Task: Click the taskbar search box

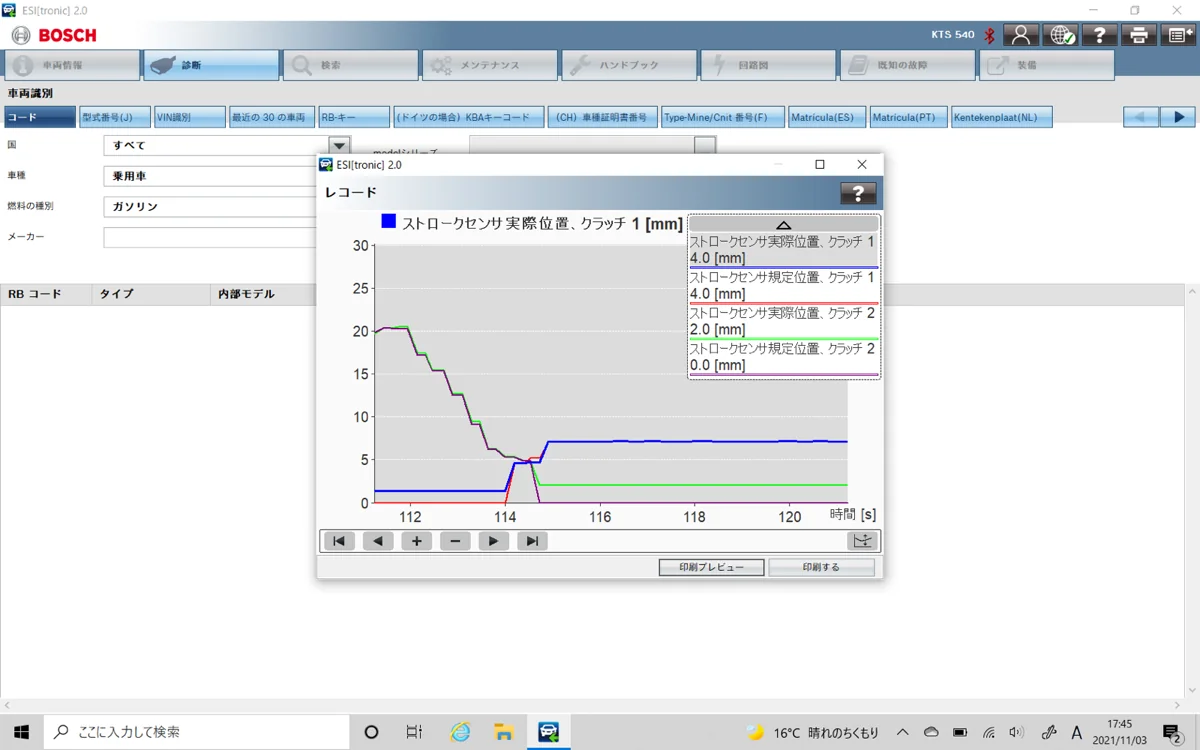Action: 197,732
